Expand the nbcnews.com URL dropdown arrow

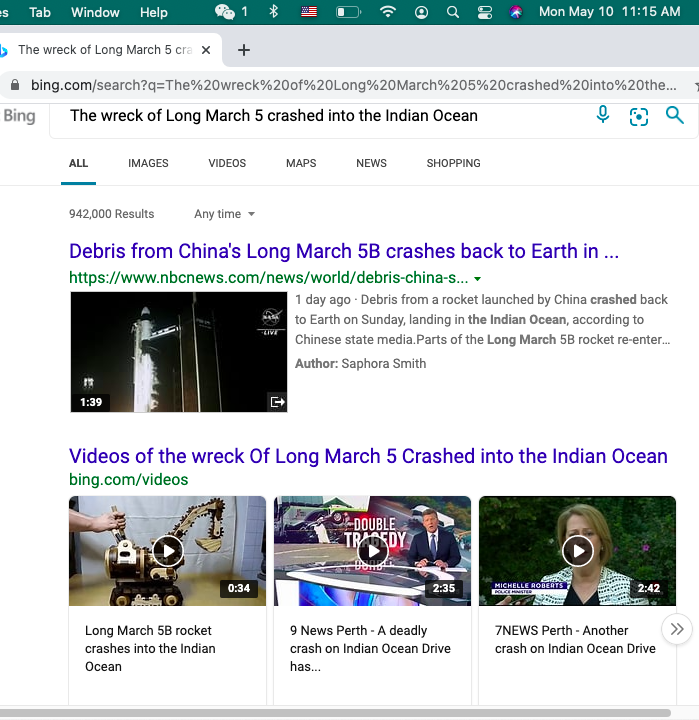pos(478,279)
